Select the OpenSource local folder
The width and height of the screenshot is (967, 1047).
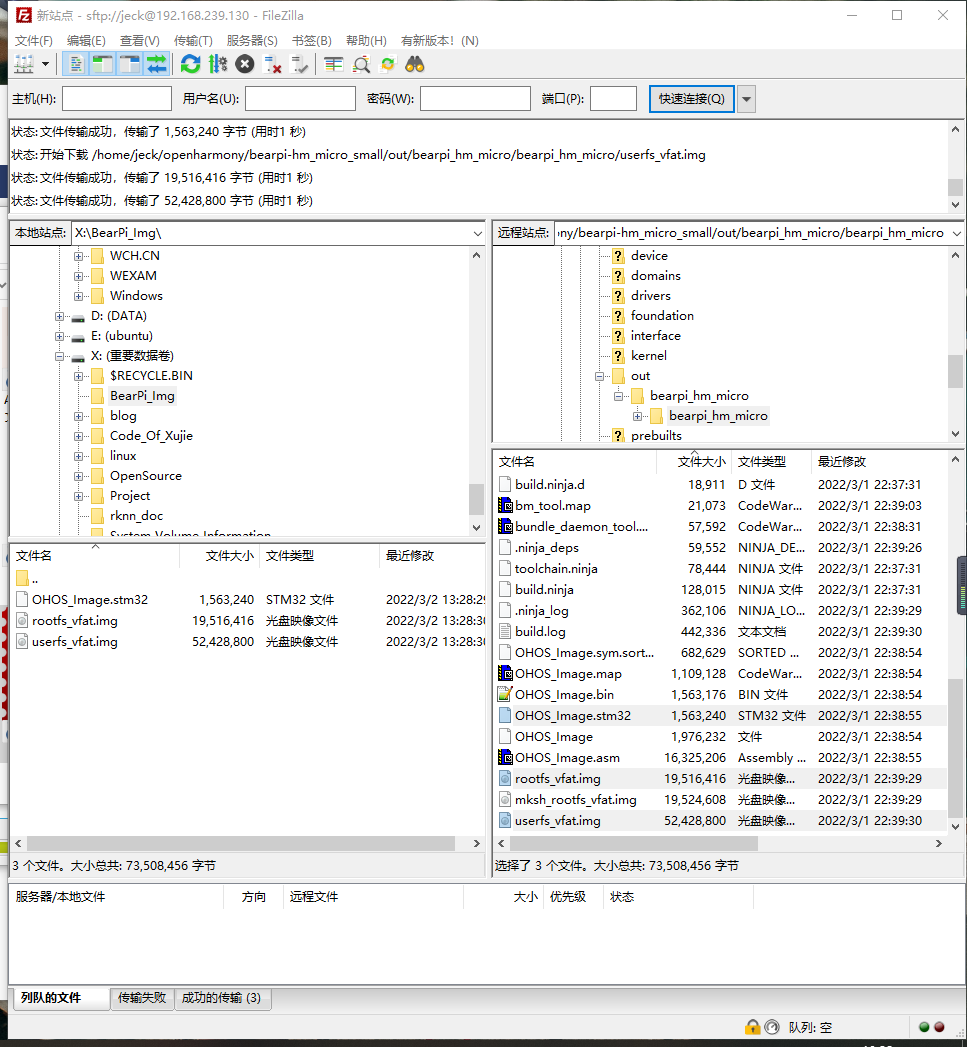(146, 476)
